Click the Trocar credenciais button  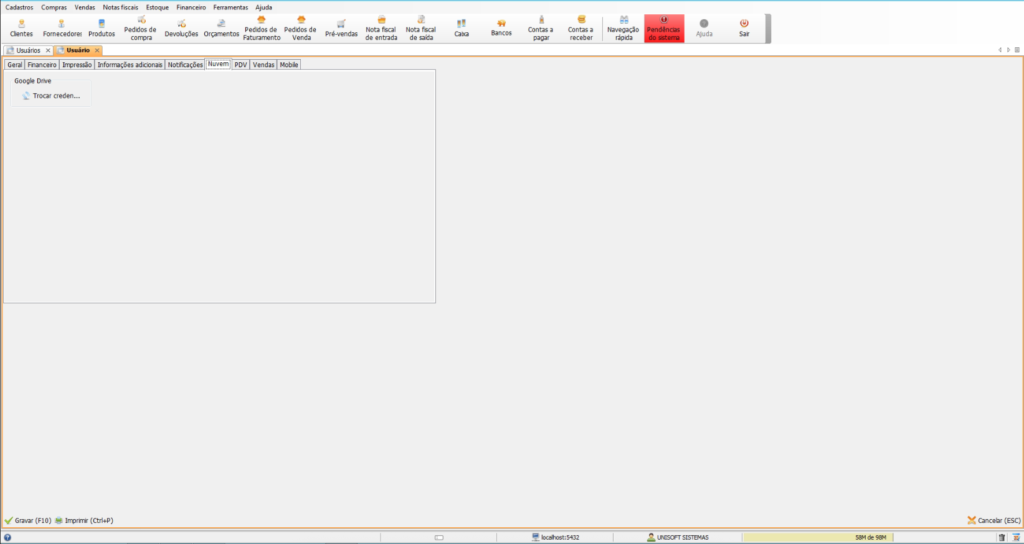[x=50, y=96]
